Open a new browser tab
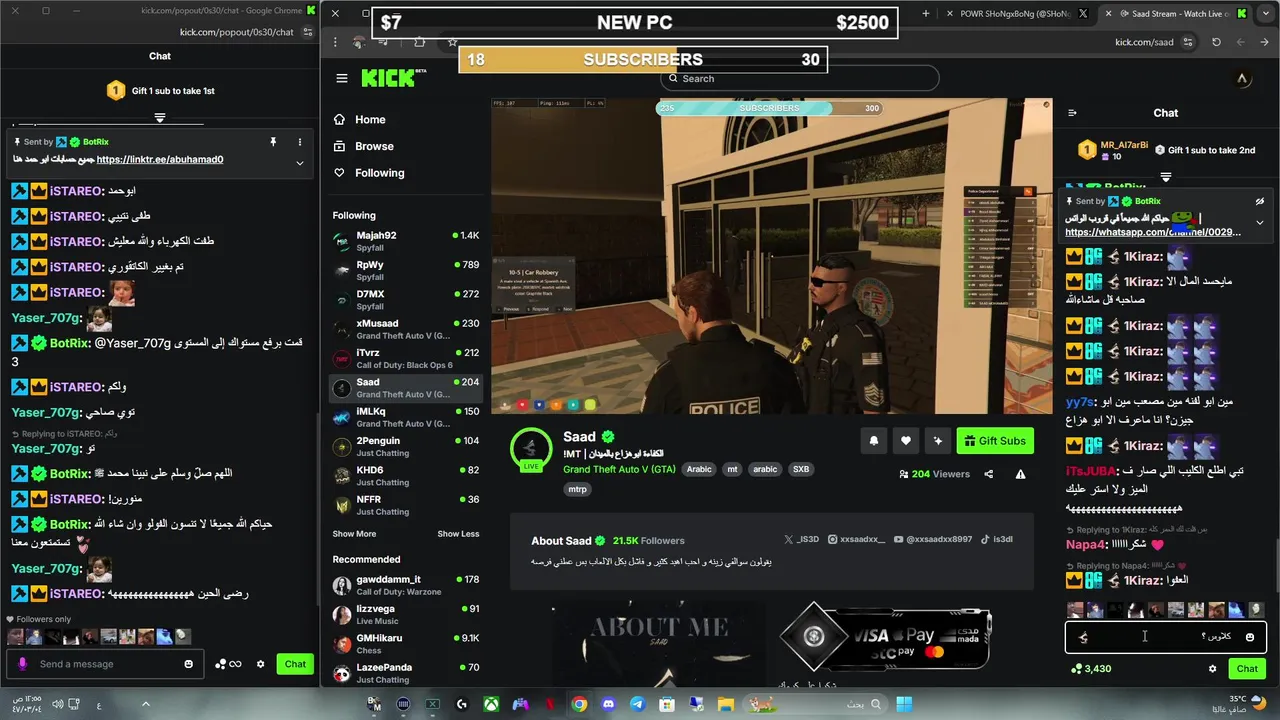1280x720 pixels. point(926,14)
